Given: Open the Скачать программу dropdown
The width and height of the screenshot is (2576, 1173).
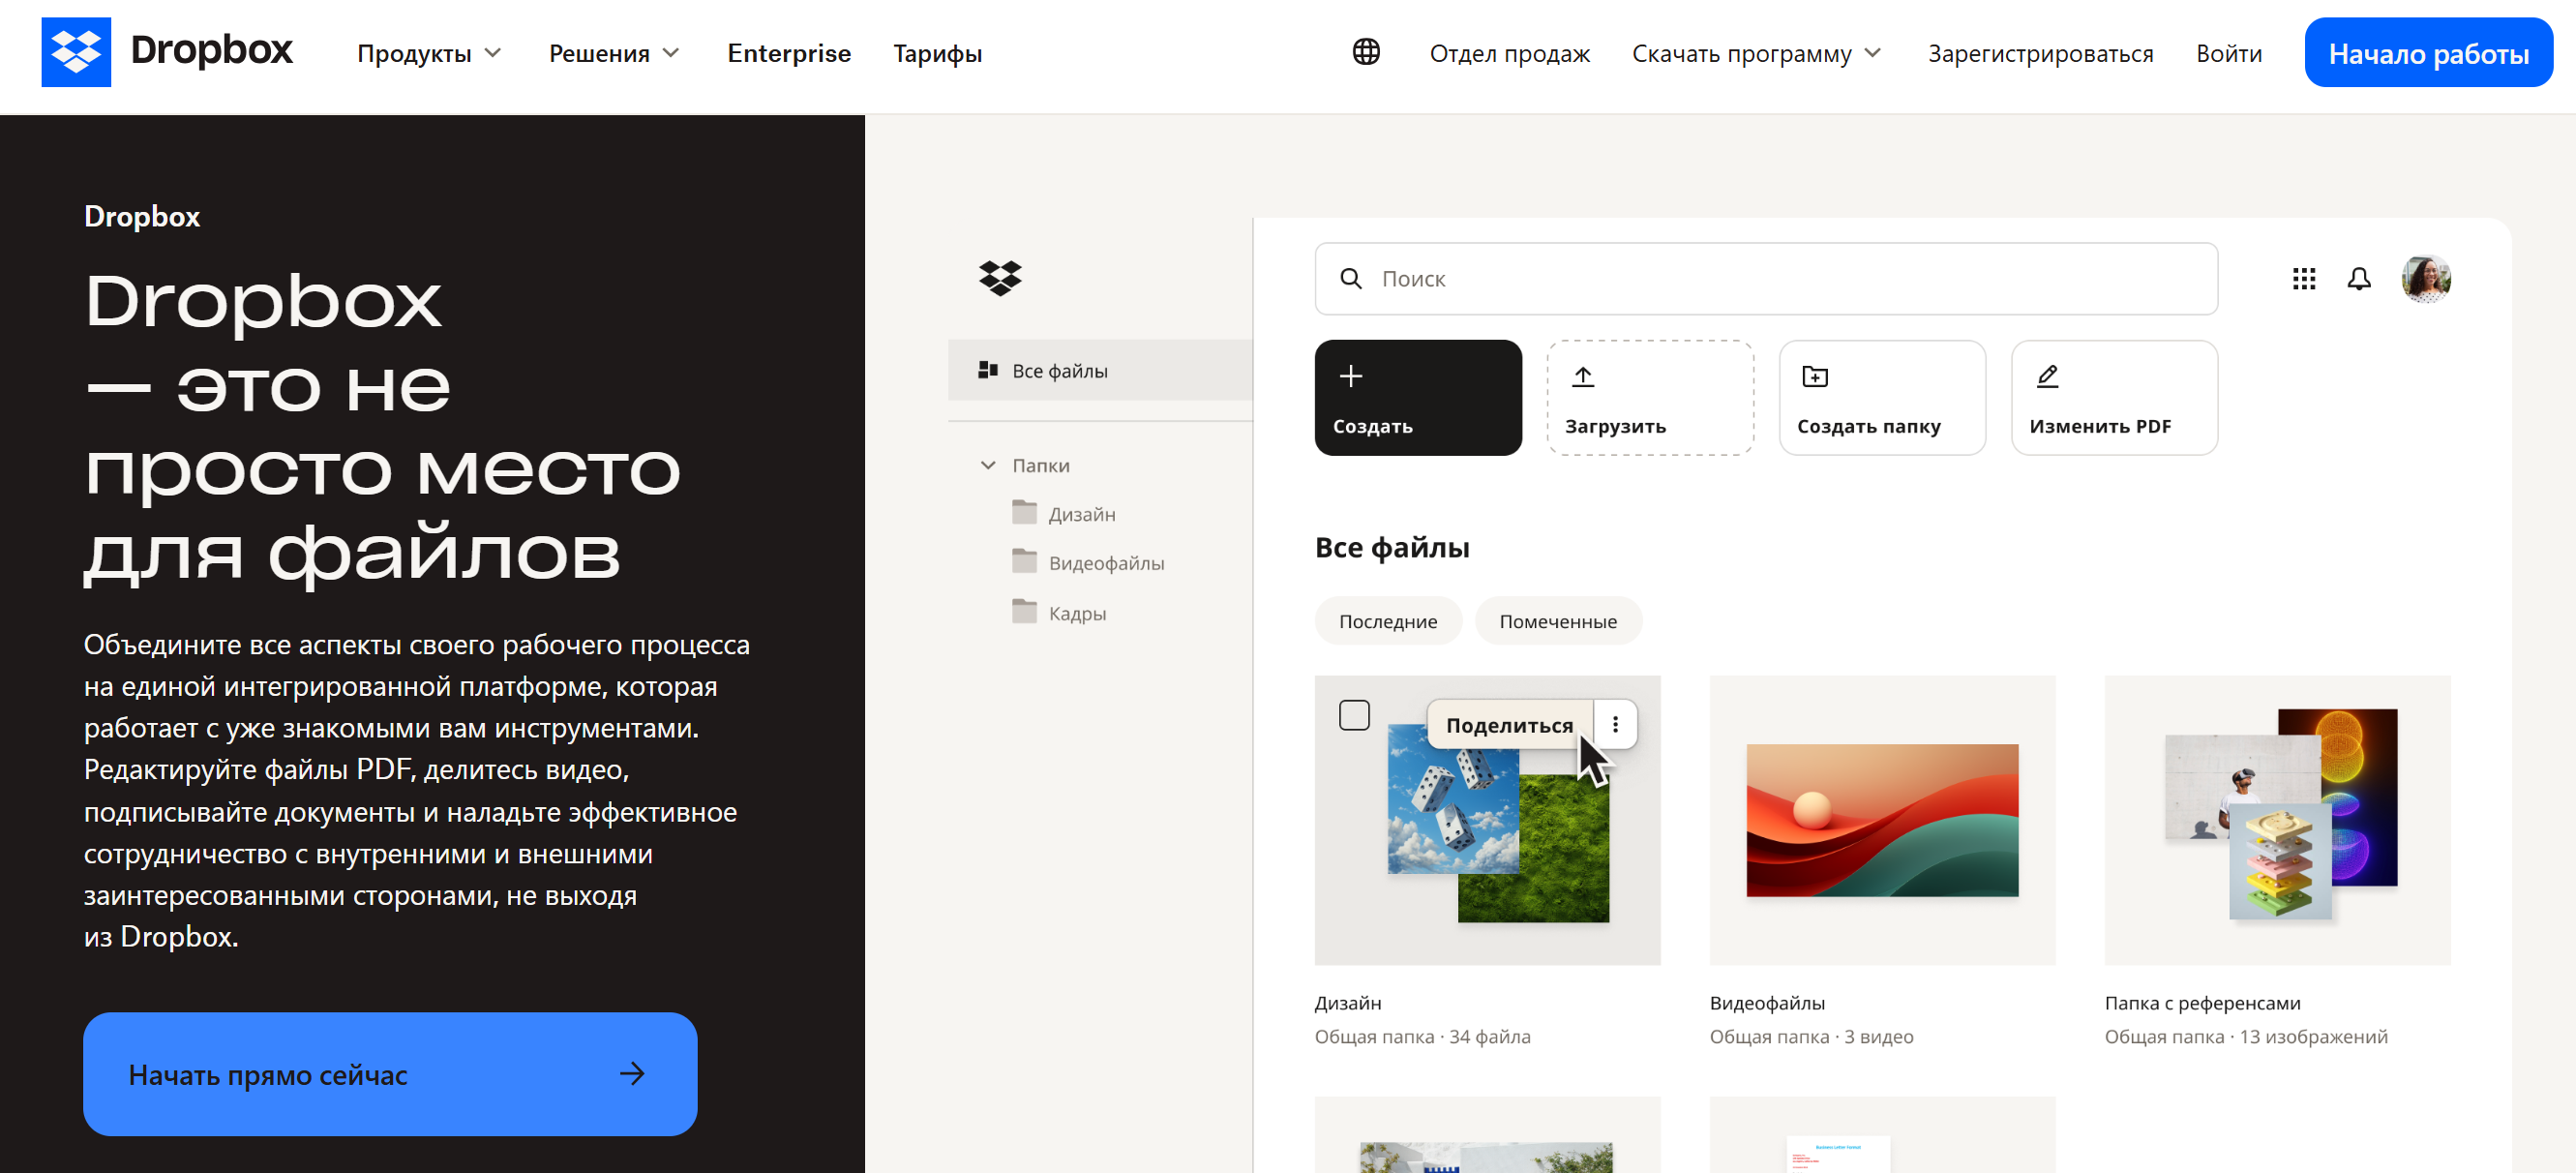Looking at the screenshot, I should tap(1756, 53).
